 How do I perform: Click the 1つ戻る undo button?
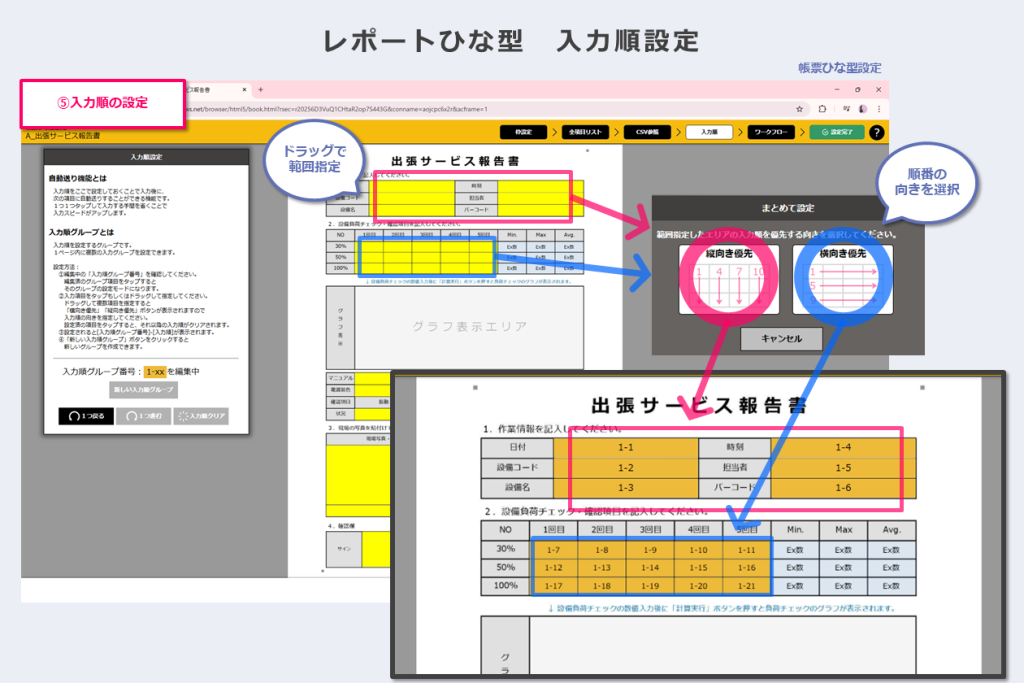pyautogui.click(x=86, y=416)
